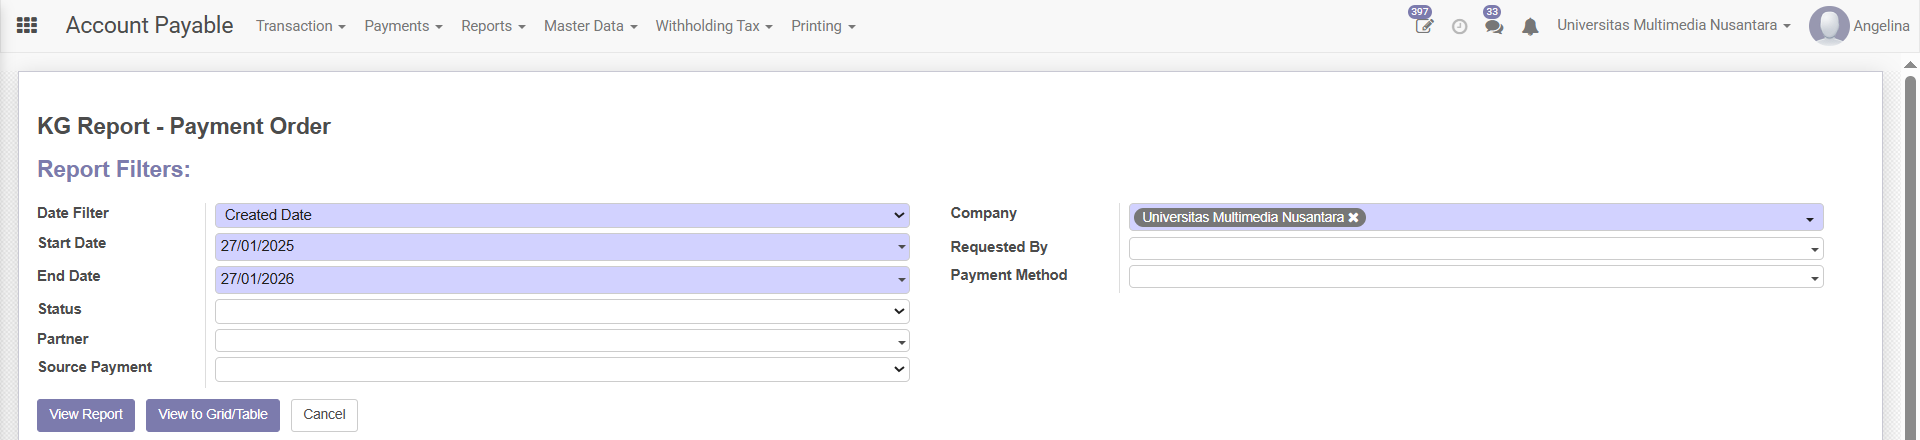
Task: Expand the Status dropdown
Action: [562, 311]
